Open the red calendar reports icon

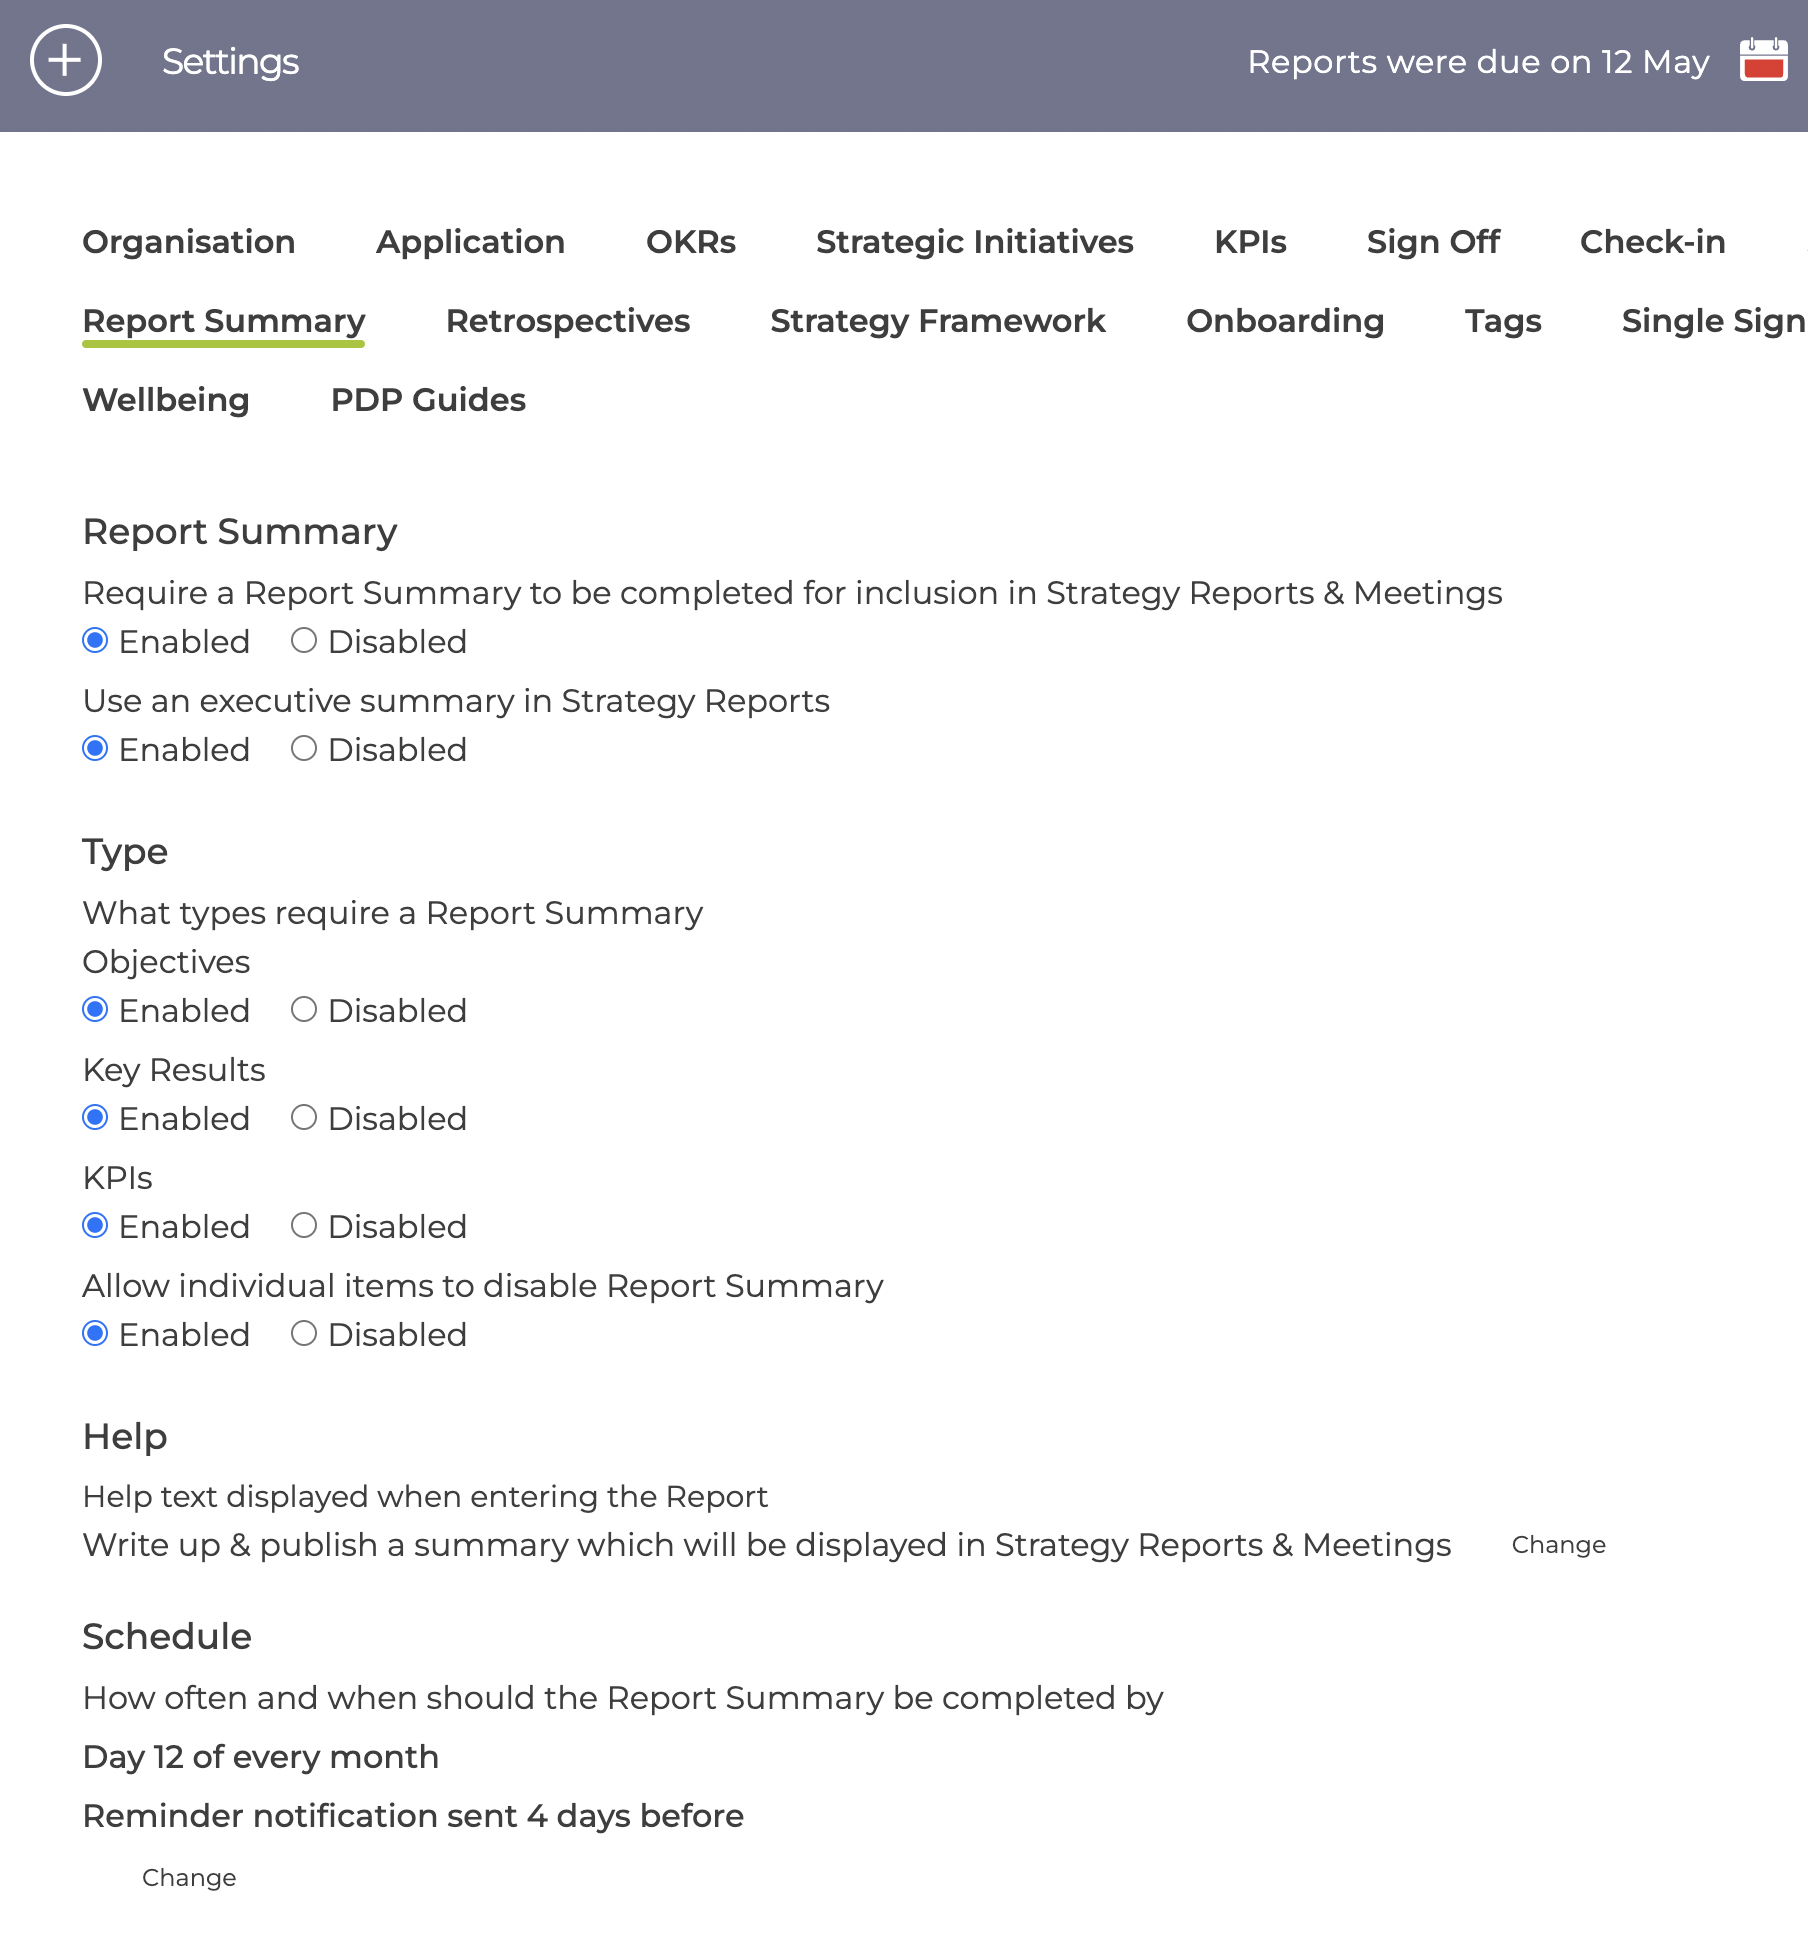coord(1763,61)
